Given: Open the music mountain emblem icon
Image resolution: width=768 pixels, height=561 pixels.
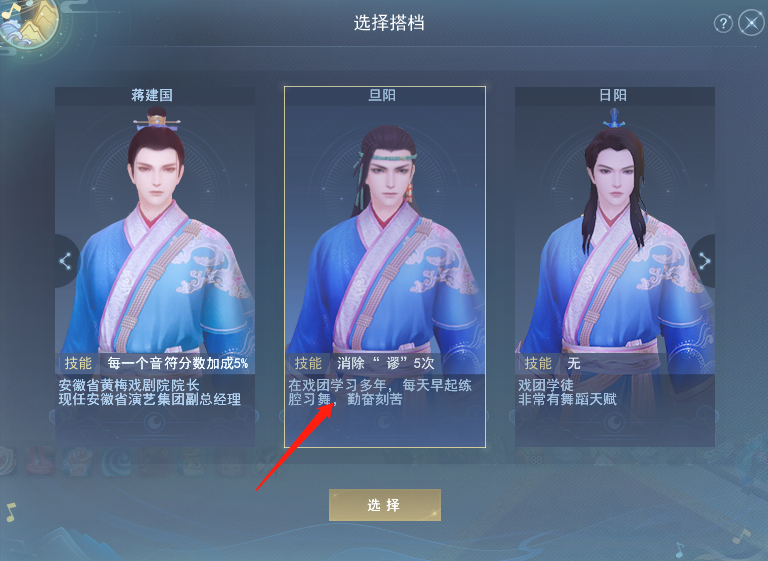Looking at the screenshot, I should 30,24.
